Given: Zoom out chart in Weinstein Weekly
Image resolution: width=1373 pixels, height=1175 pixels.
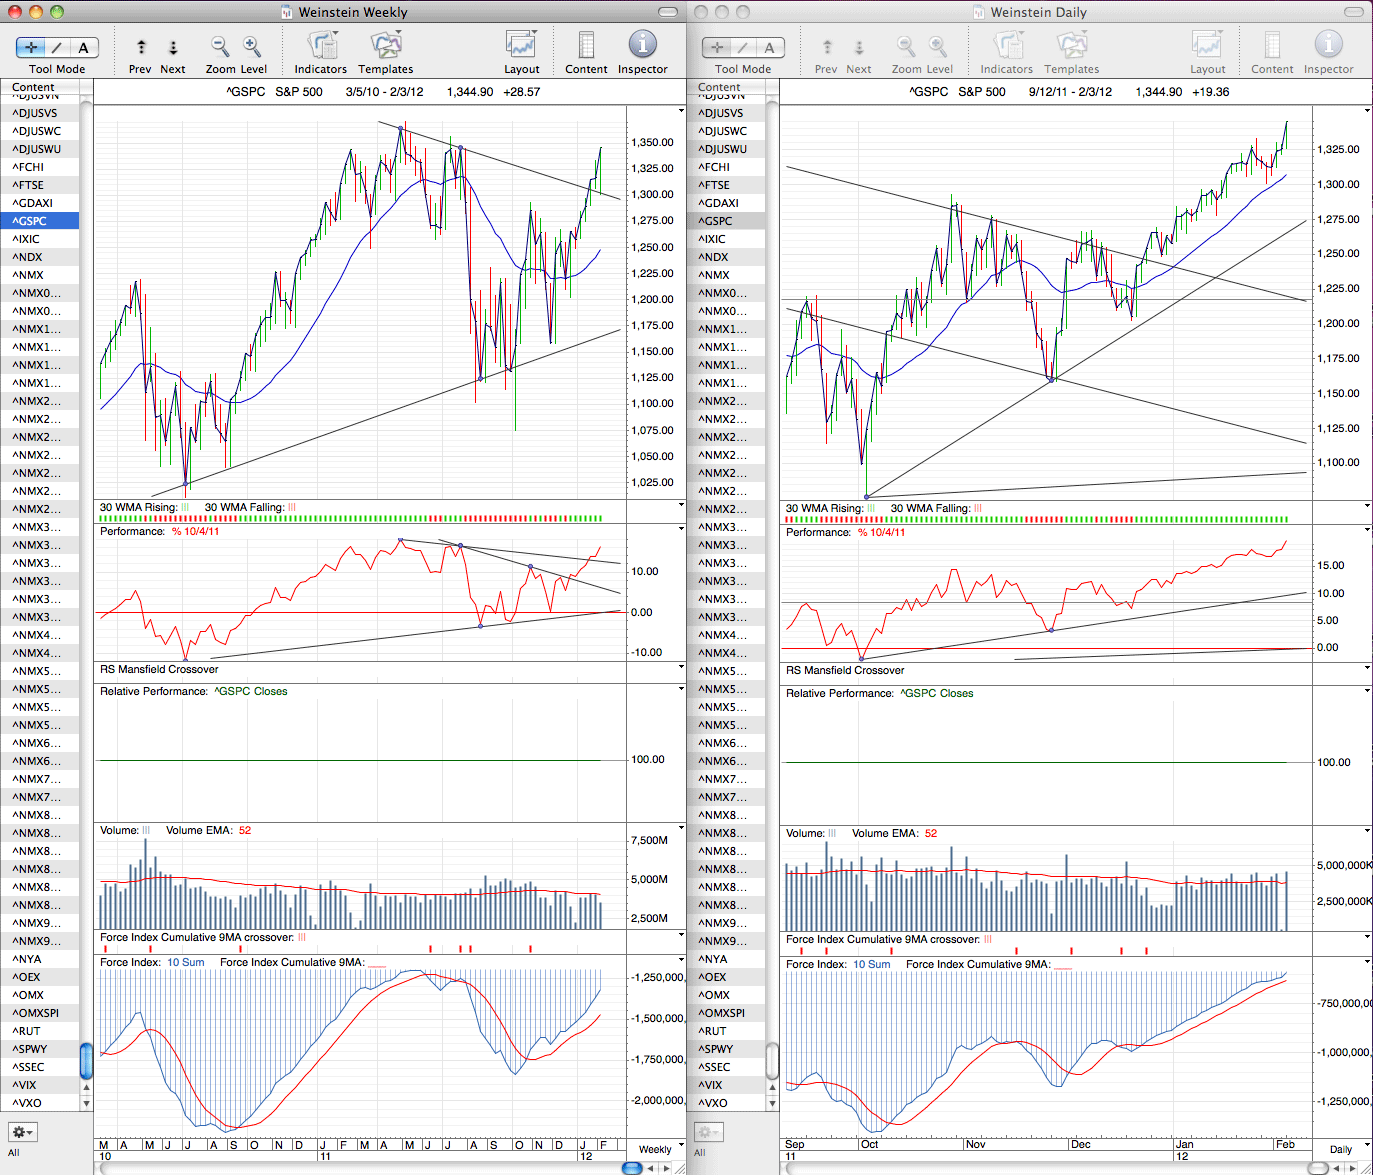Looking at the screenshot, I should coord(220,46).
